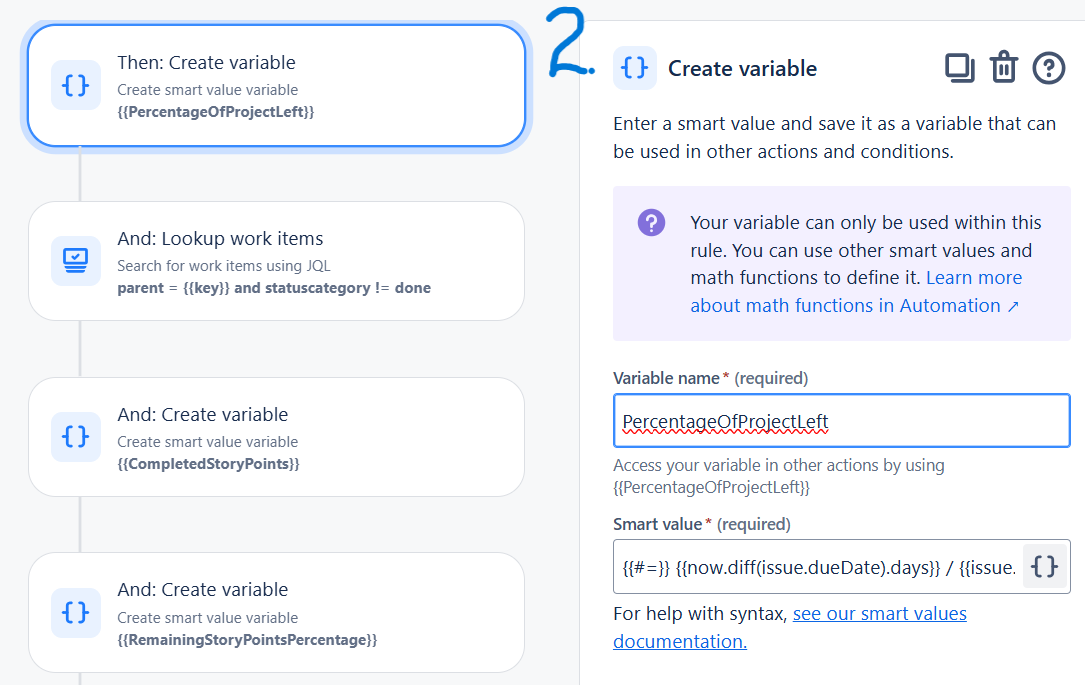Select the Variable name input field
Viewport: 1085px width, 685px height.
coord(841,420)
